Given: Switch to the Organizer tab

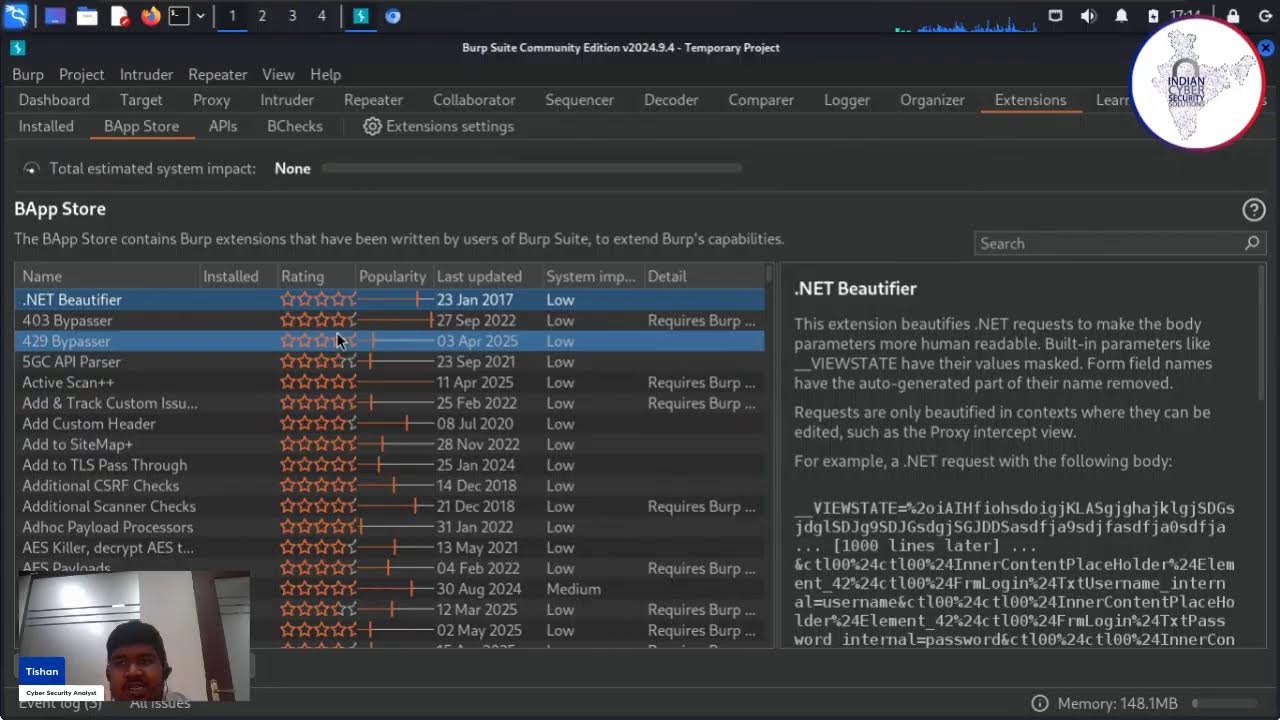Looking at the screenshot, I should pyautogui.click(x=932, y=100).
